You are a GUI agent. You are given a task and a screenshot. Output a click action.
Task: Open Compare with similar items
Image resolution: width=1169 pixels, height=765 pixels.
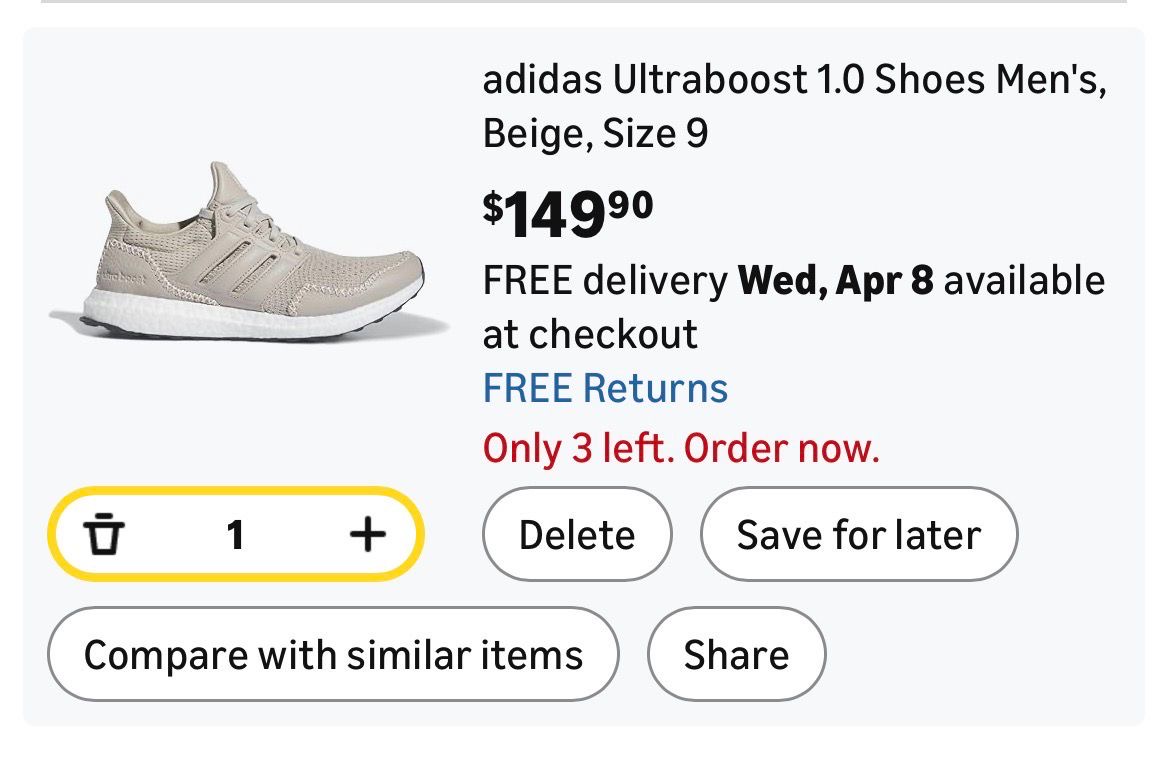pyautogui.click(x=333, y=655)
